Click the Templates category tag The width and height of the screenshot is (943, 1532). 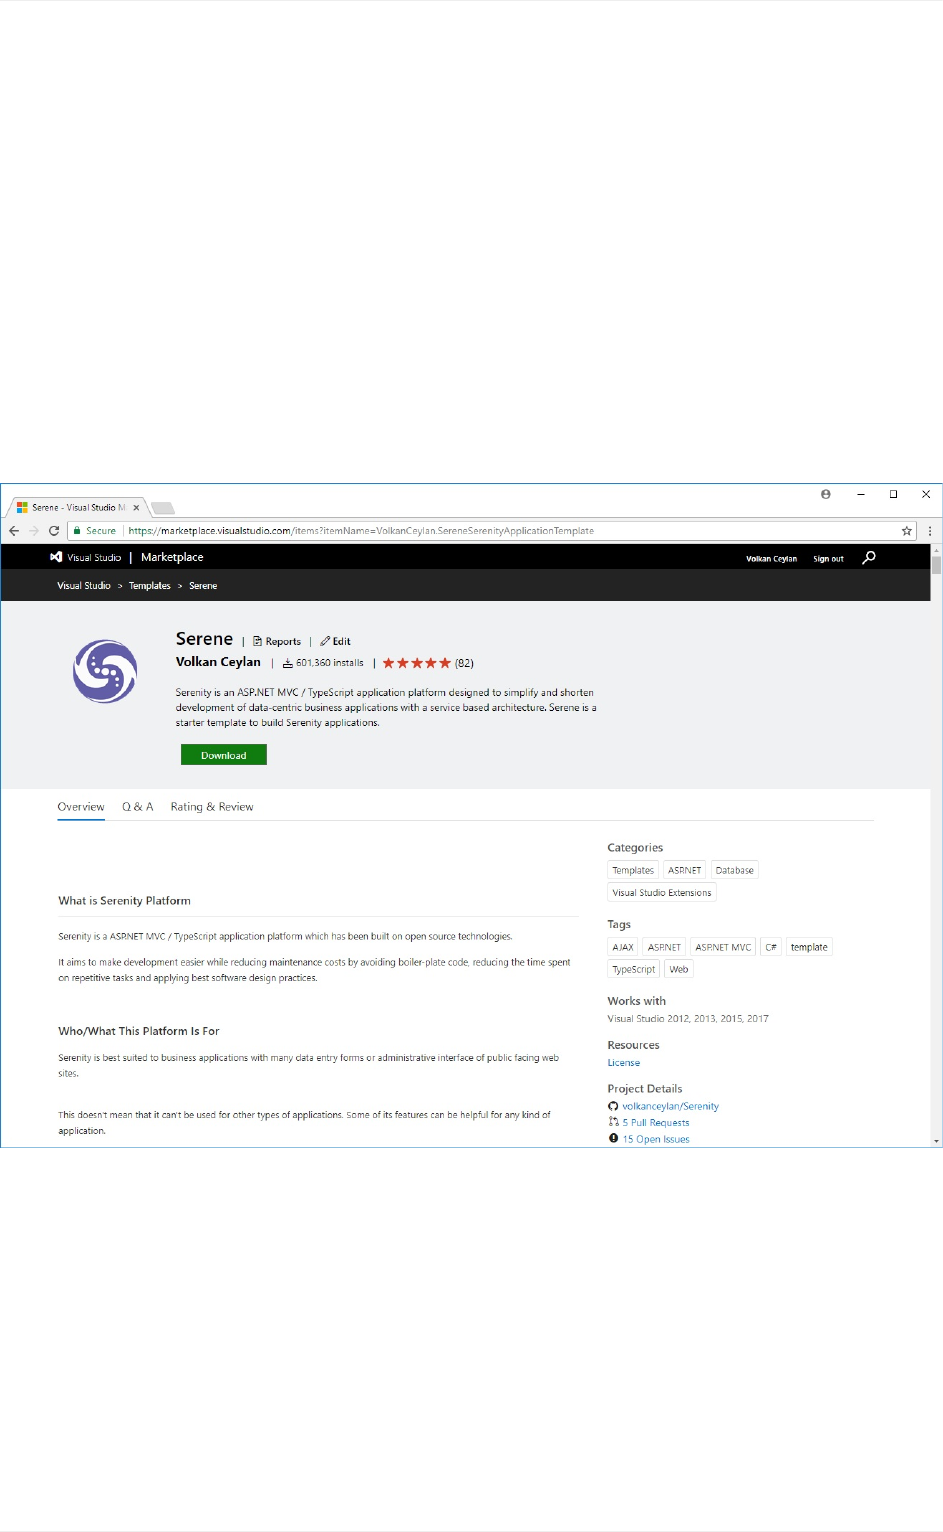click(633, 870)
